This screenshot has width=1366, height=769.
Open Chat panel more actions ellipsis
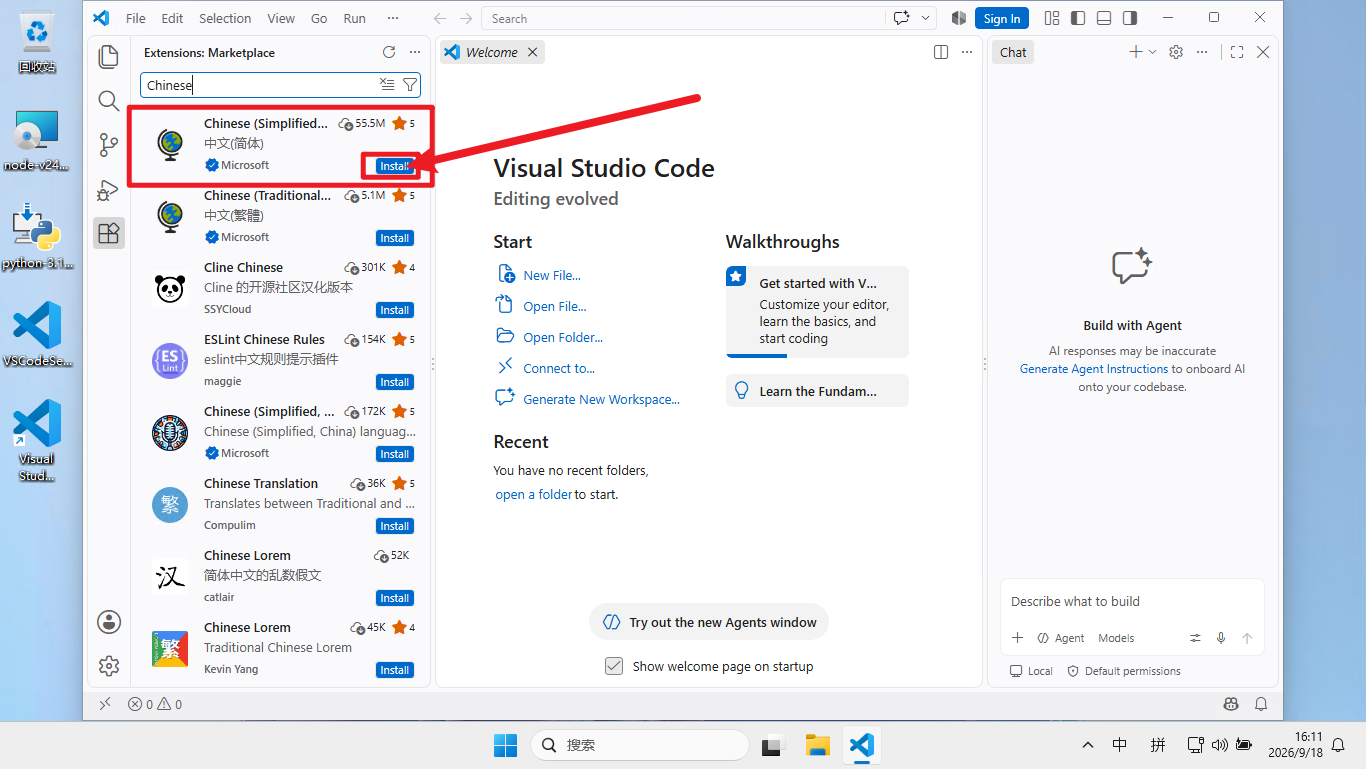1202,52
